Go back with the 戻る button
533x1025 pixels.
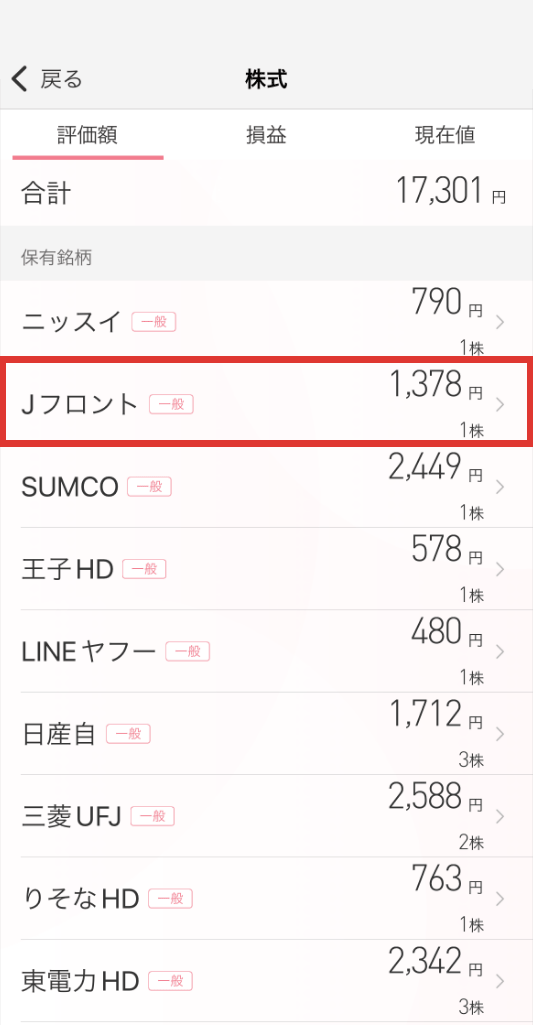pos(47,79)
